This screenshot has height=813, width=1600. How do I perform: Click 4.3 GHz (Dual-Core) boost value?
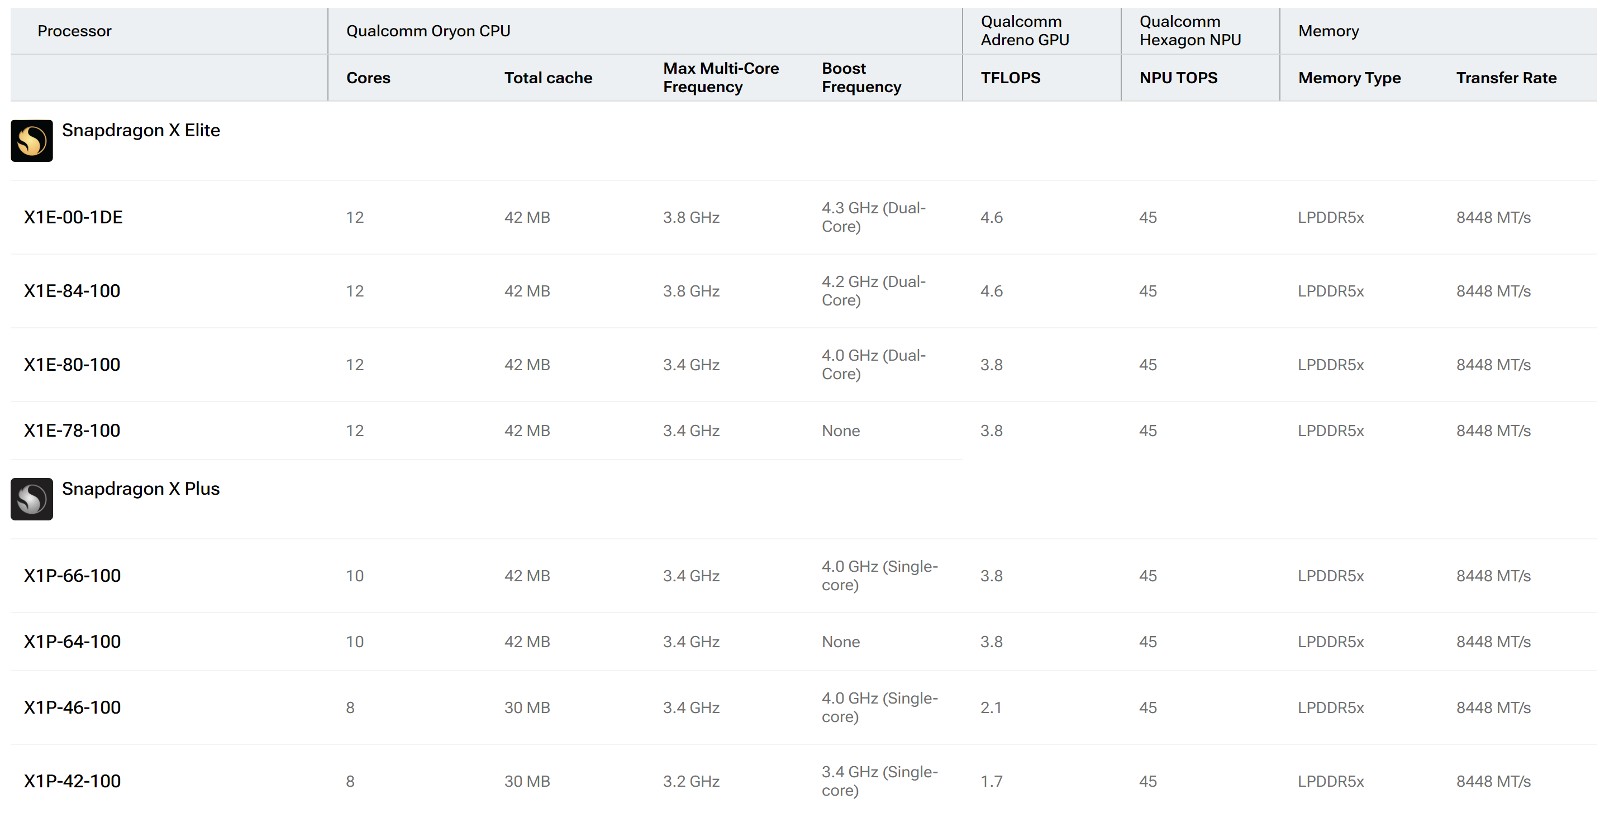[x=874, y=217]
